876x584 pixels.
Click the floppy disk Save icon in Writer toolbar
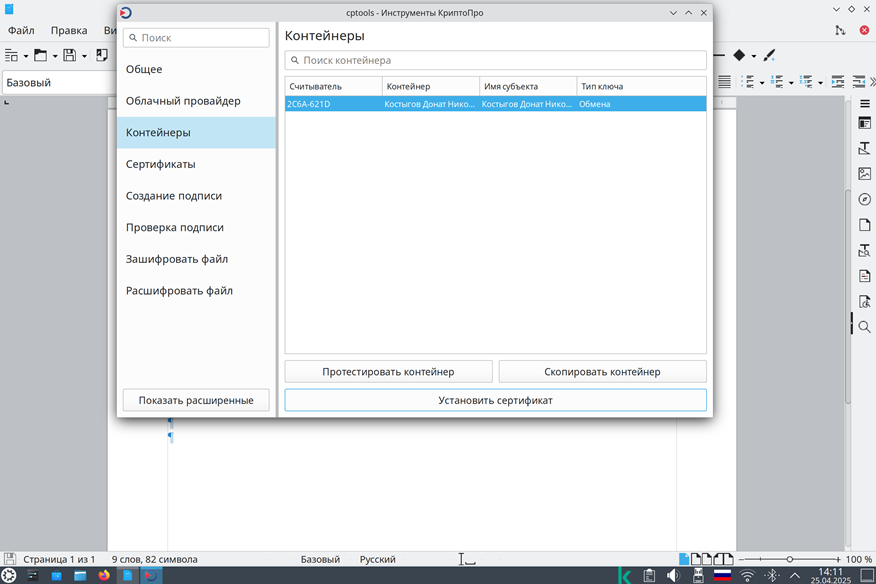pos(69,55)
